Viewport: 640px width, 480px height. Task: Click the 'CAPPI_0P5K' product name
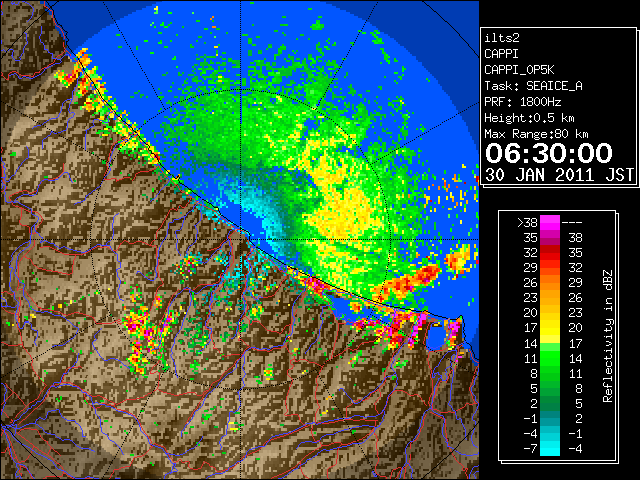tap(519, 70)
